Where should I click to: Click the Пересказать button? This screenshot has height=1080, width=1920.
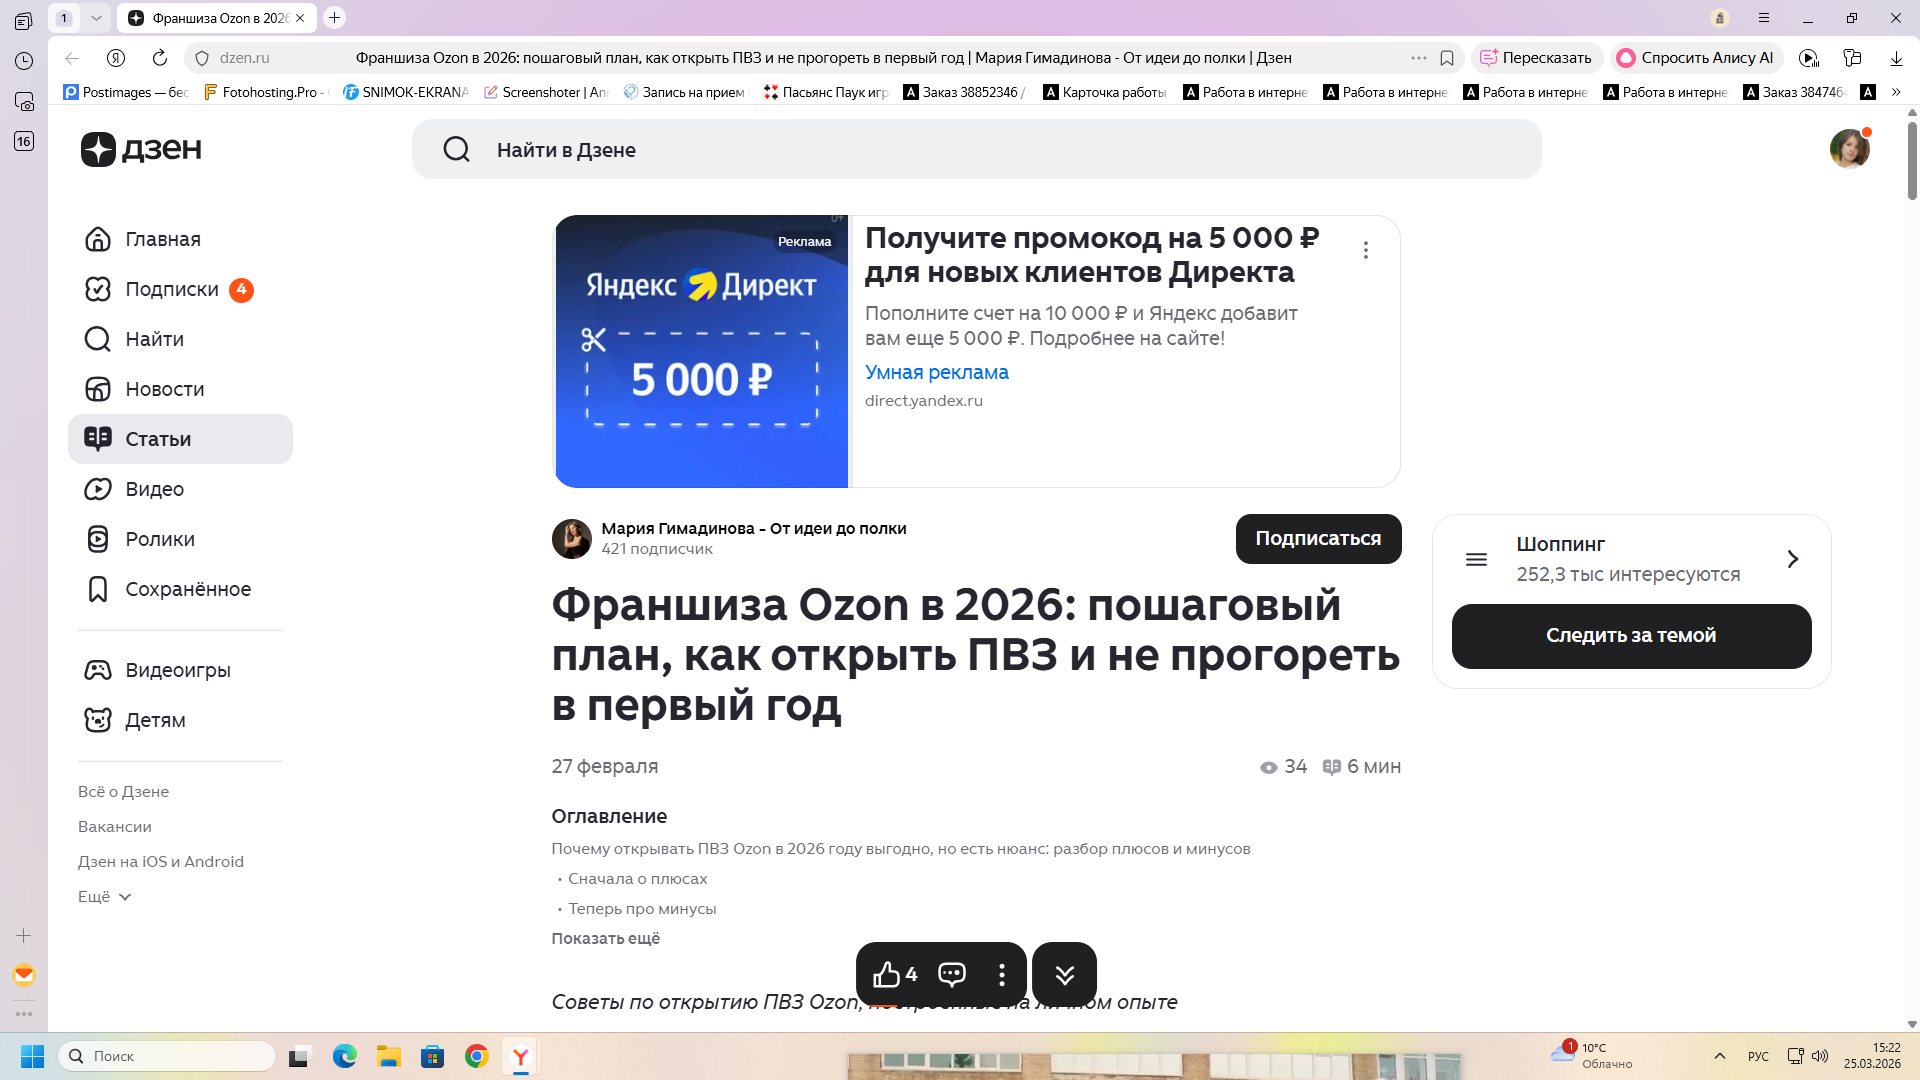tap(1536, 58)
